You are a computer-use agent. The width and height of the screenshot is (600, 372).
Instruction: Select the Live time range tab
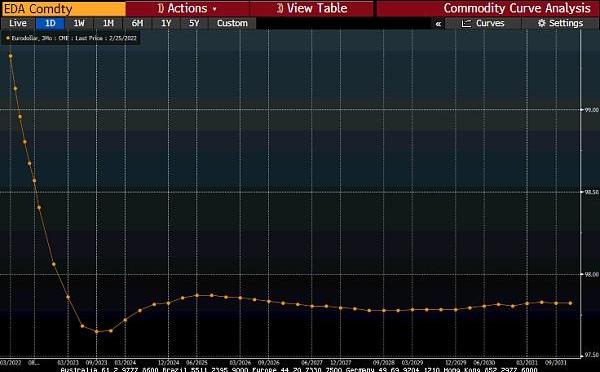18,23
